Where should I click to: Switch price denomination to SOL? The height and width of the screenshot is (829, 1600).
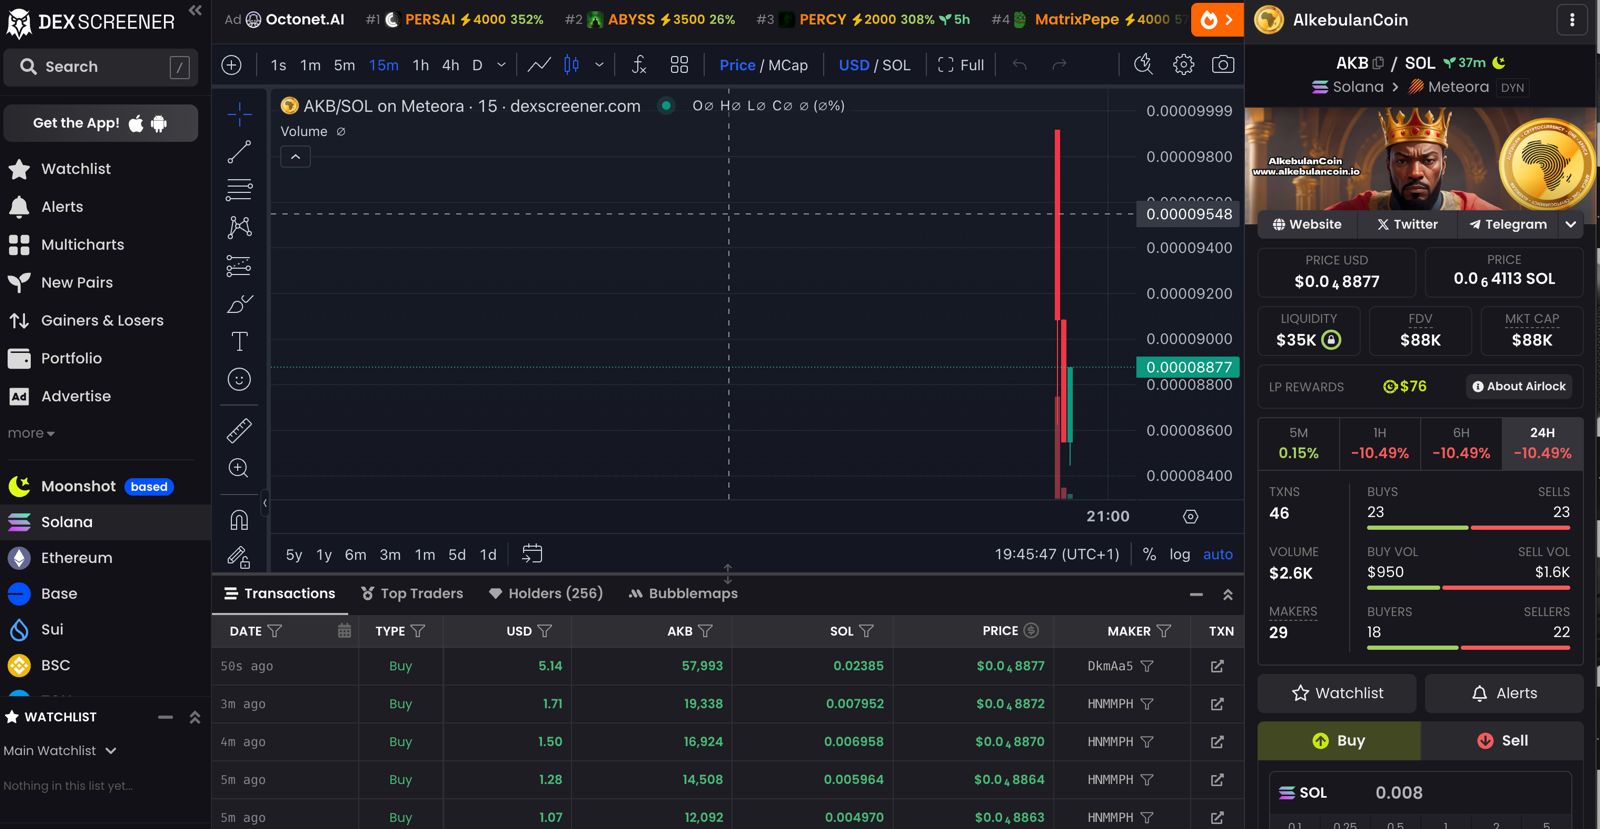[896, 65]
